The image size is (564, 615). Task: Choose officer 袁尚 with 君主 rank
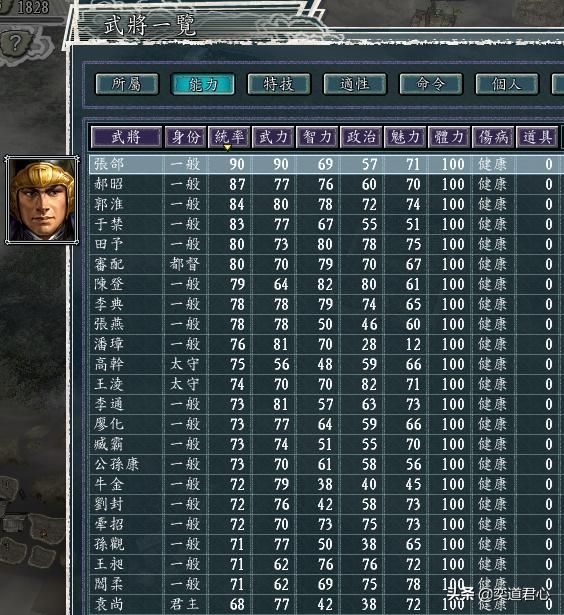[326, 604]
